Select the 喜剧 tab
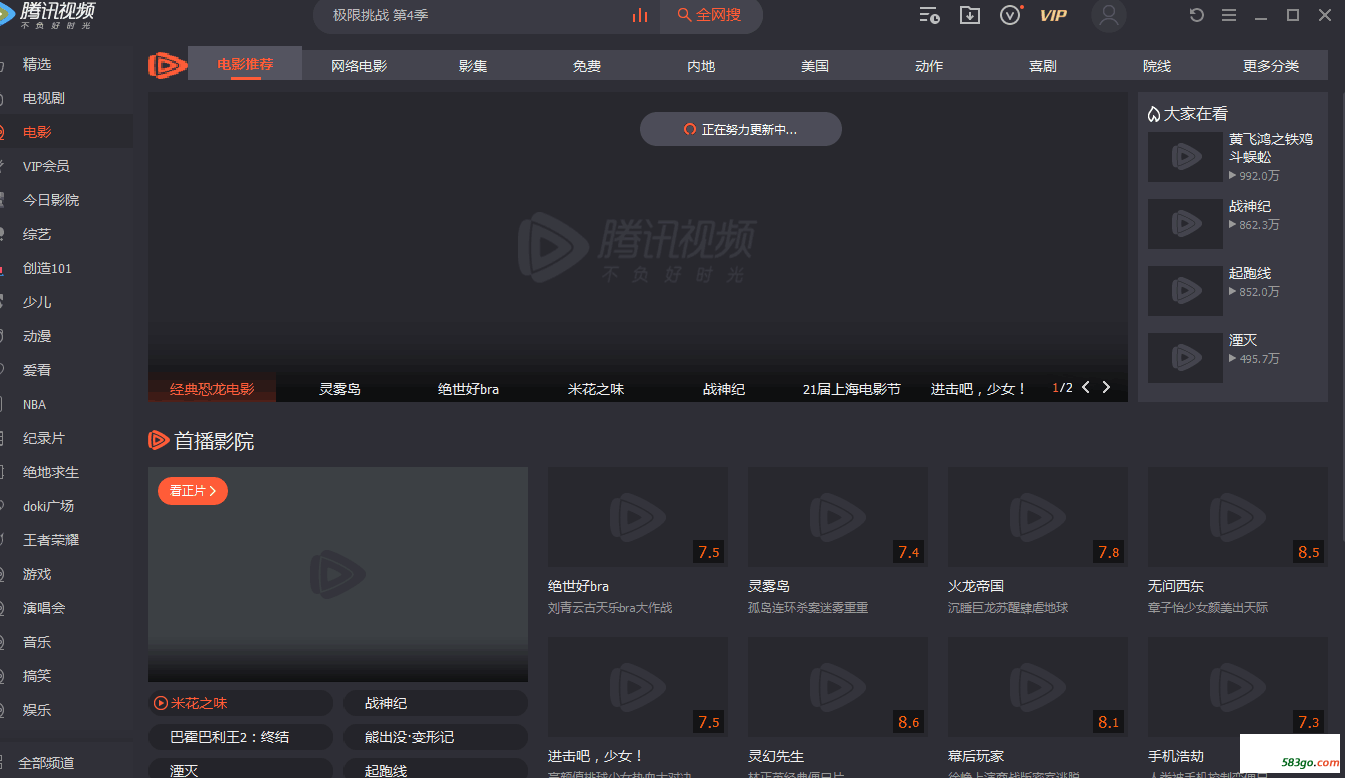The width and height of the screenshot is (1345, 778). pyautogui.click(x=1043, y=66)
